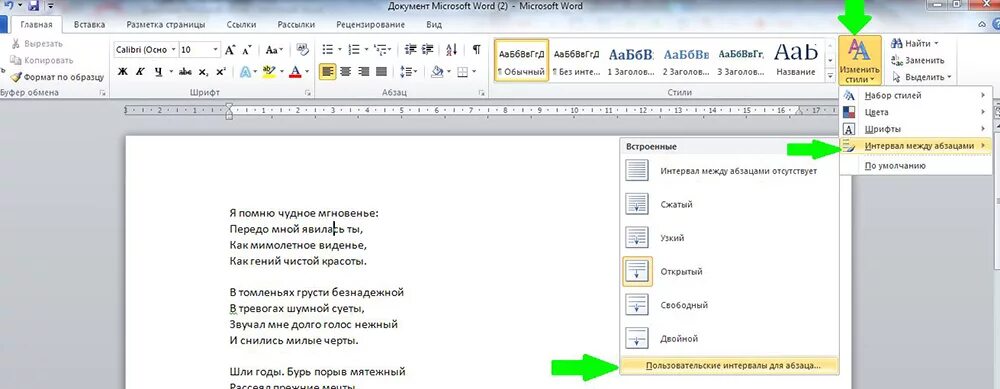Save document from Quick Access toolbar

[33, 6]
